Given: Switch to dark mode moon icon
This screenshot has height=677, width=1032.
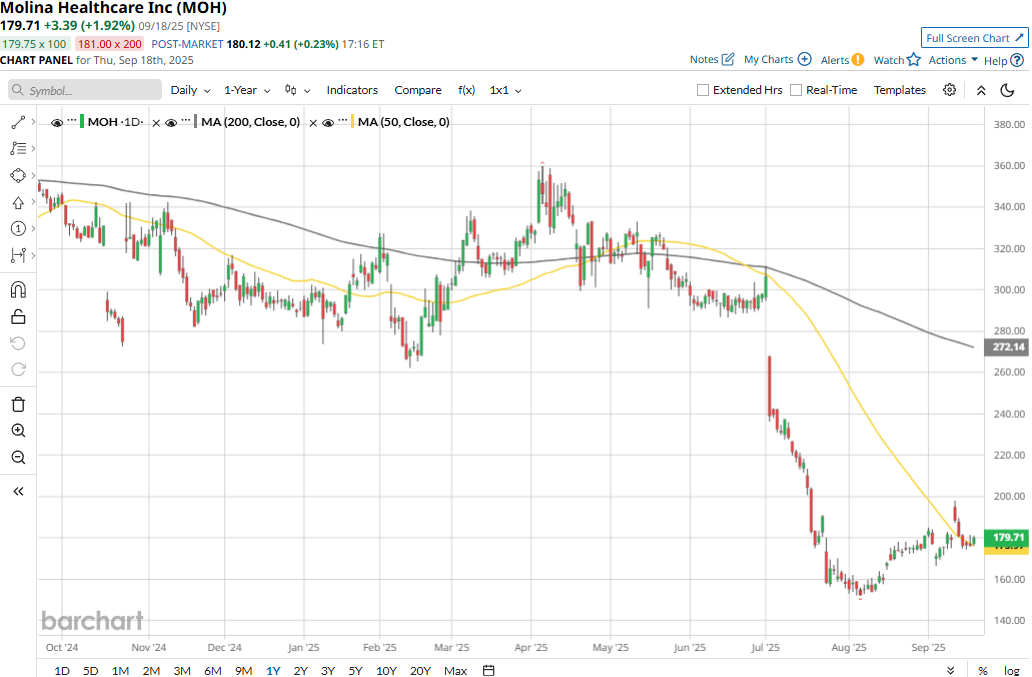Looking at the screenshot, I should [1007, 90].
